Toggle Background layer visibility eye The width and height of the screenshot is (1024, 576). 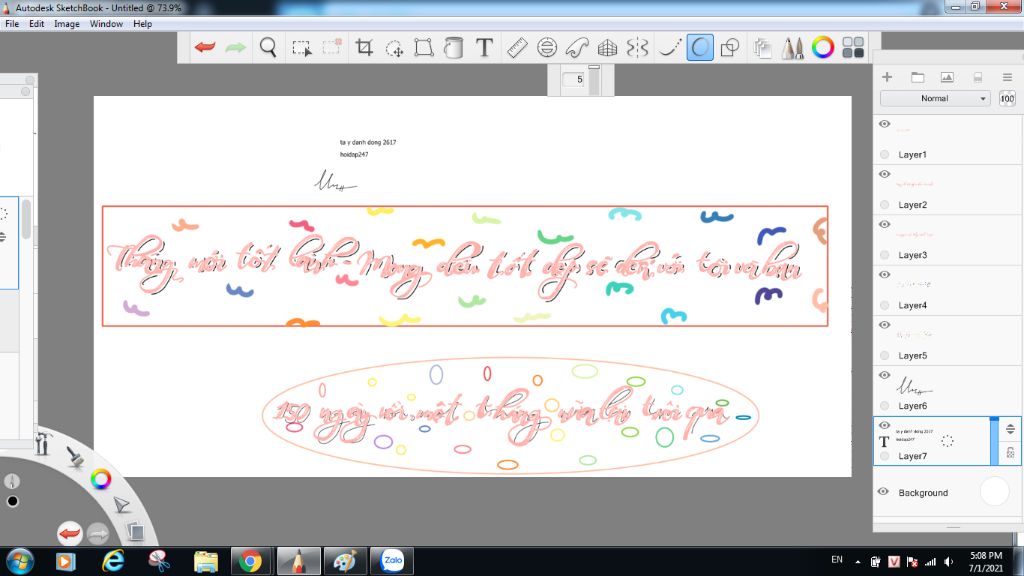click(884, 492)
